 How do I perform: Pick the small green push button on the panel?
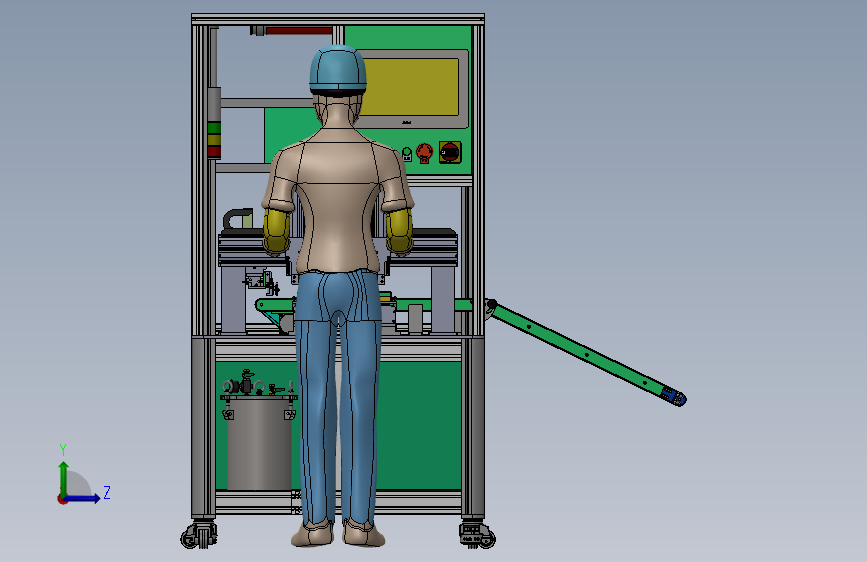(406, 153)
